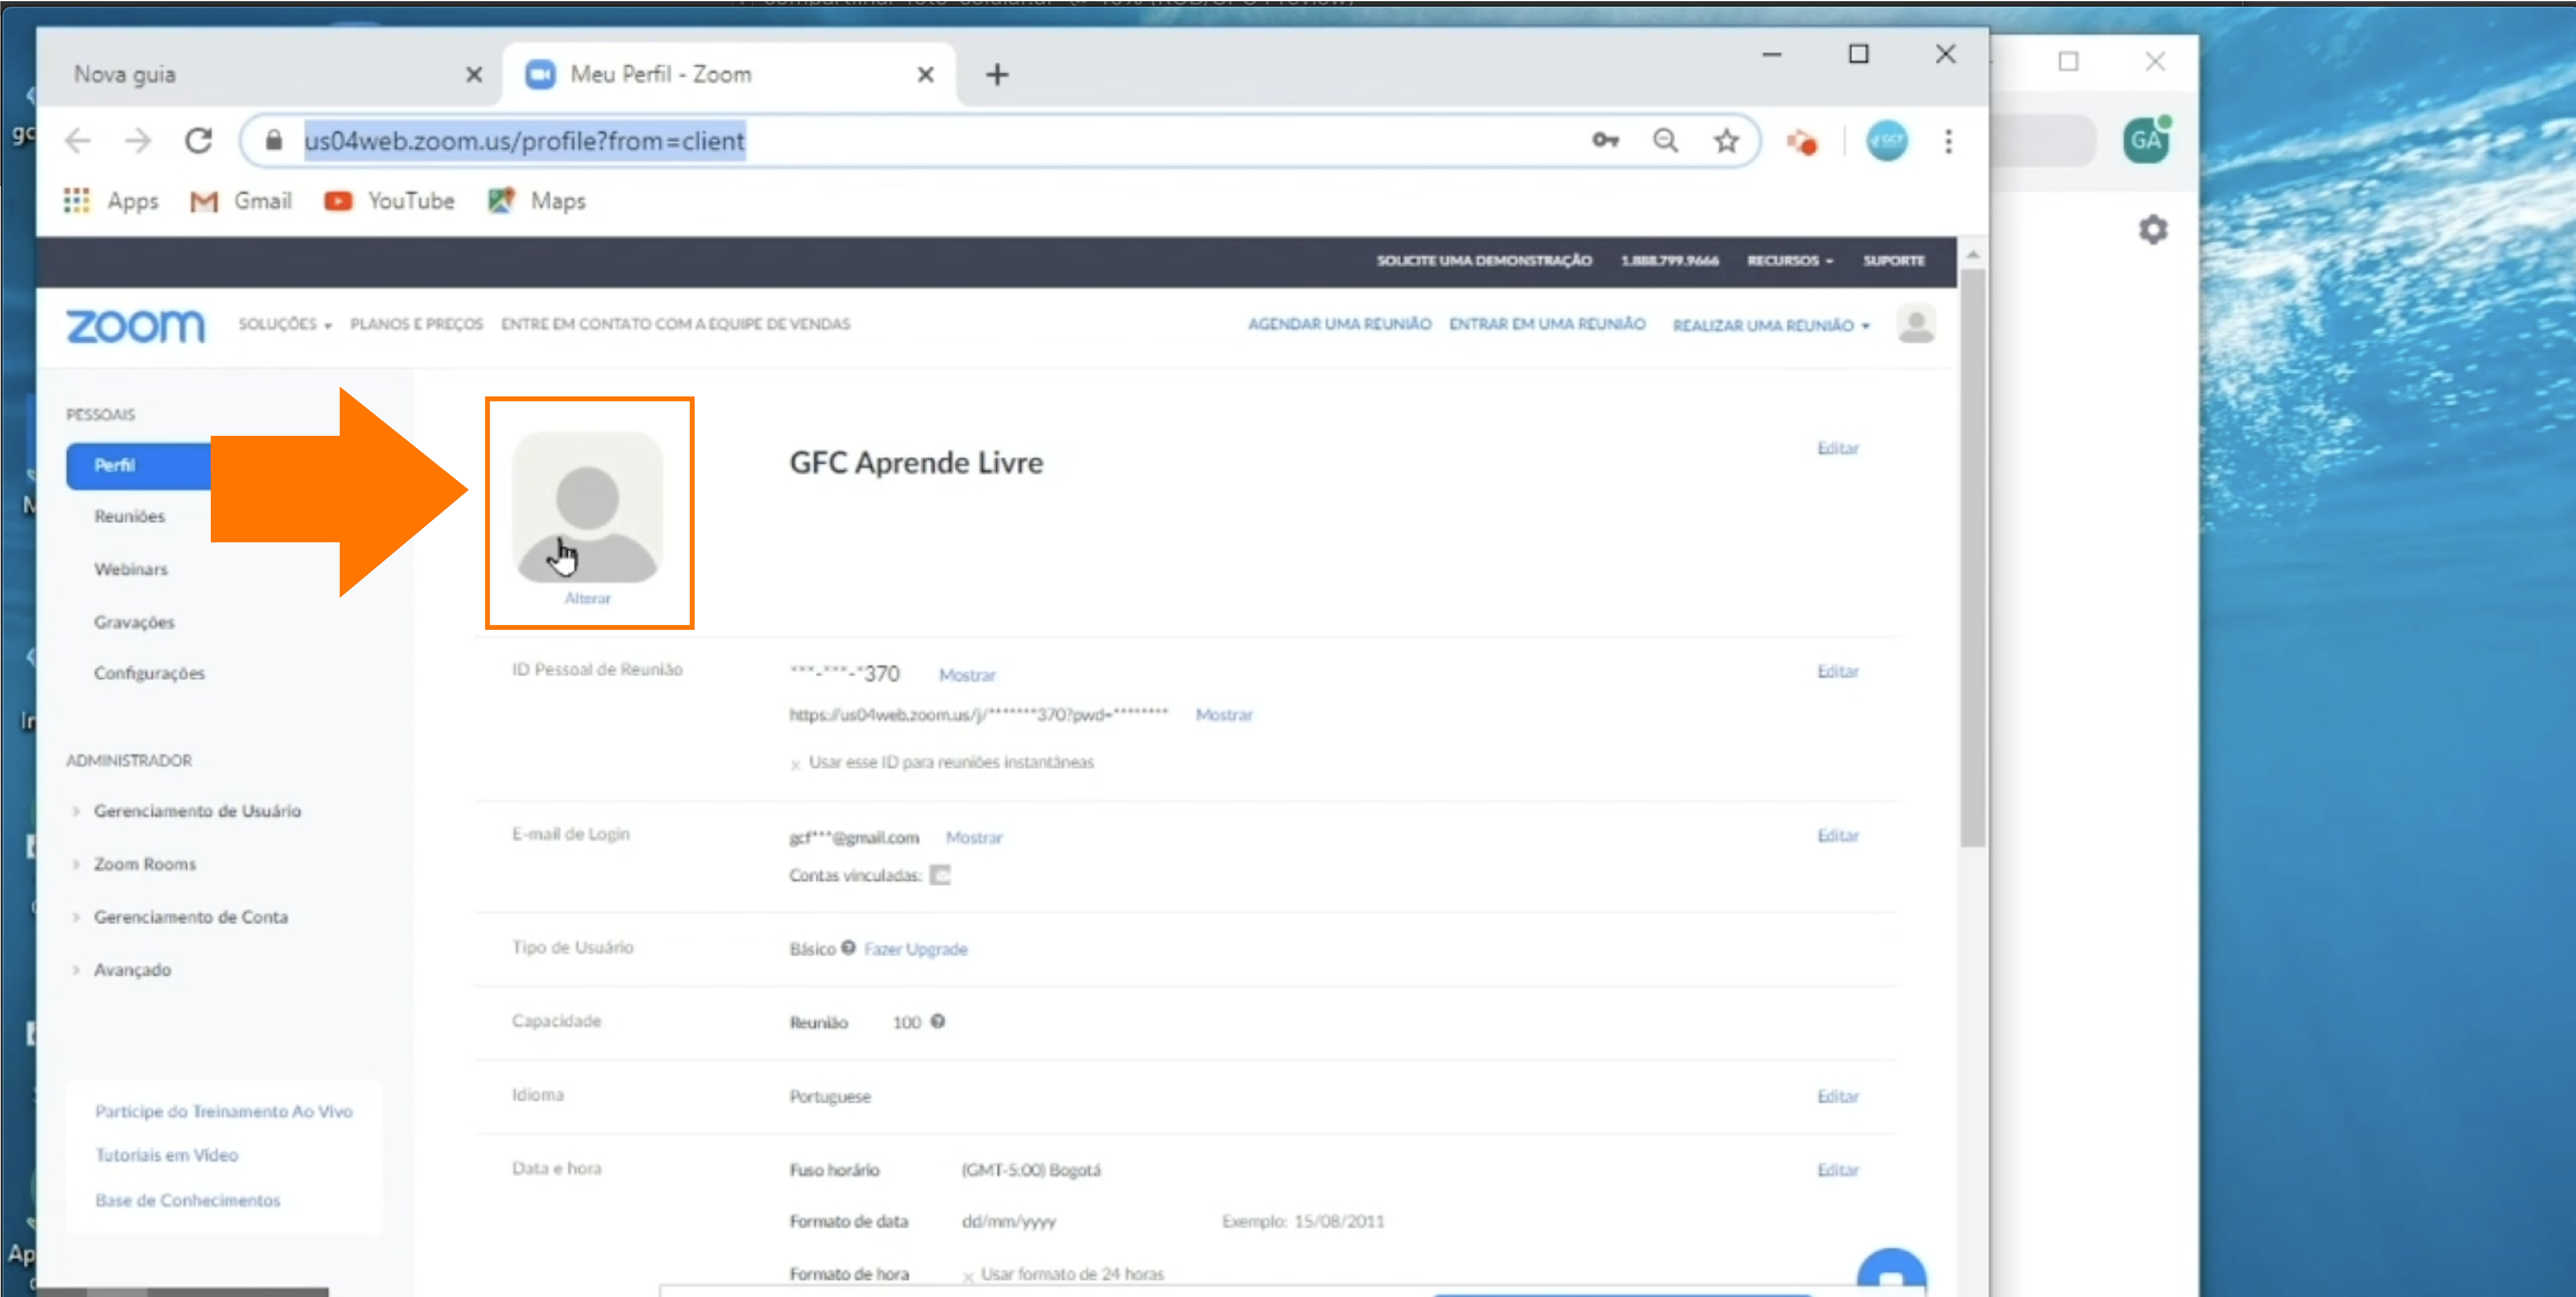Open the Apps grid bookmark

111,201
